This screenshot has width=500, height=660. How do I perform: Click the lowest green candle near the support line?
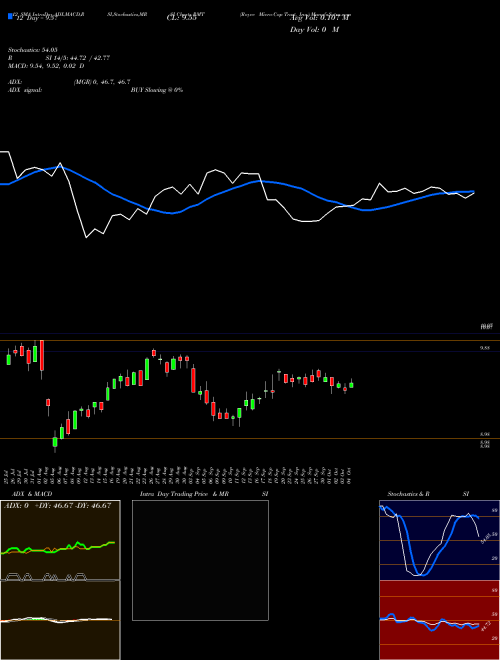coord(55,442)
